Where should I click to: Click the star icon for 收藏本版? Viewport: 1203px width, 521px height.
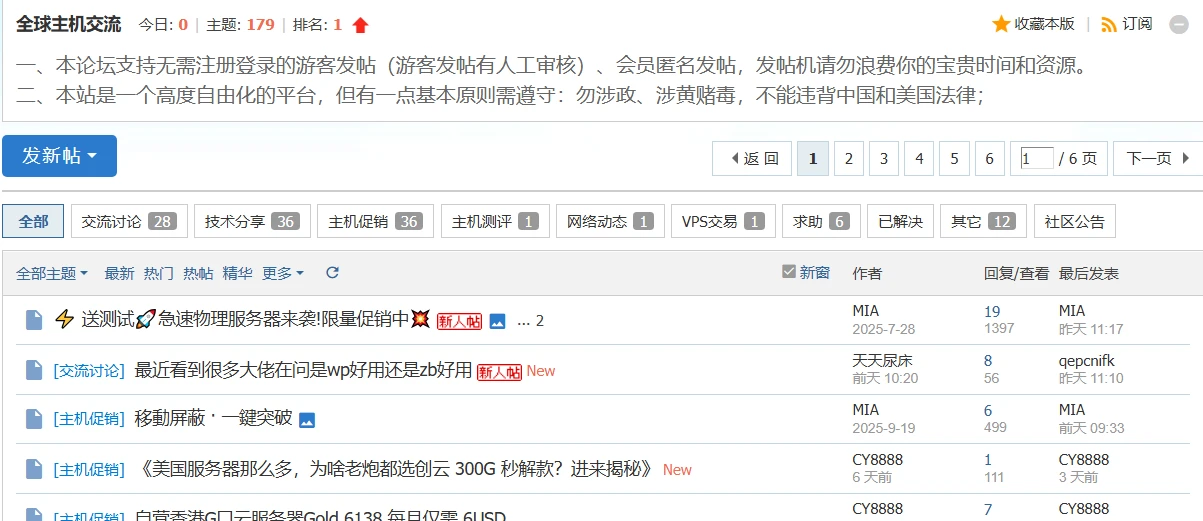[1001, 24]
